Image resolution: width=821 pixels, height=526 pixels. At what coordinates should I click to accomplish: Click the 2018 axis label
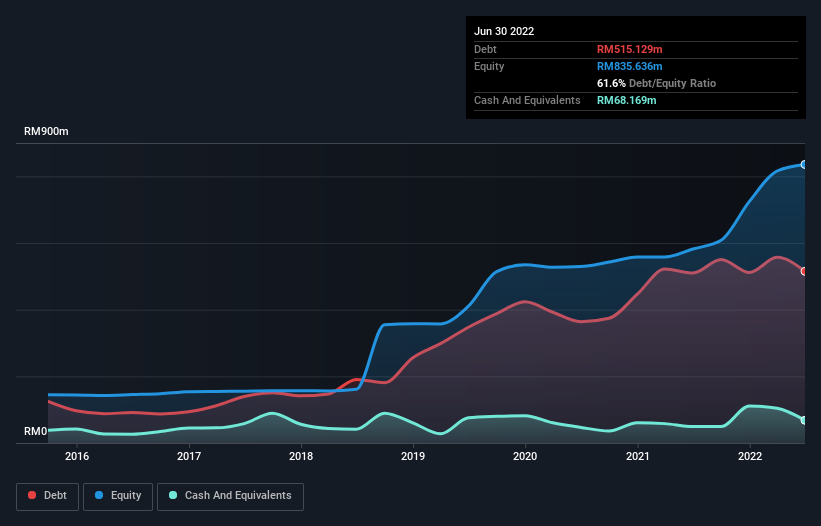(x=301, y=456)
